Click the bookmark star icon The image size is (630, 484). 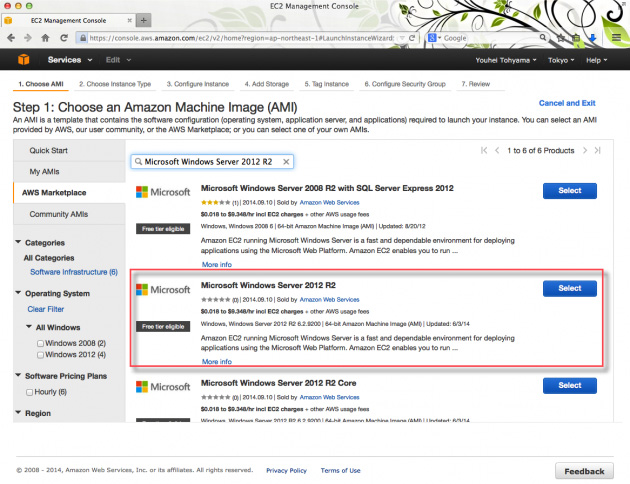coord(561,38)
